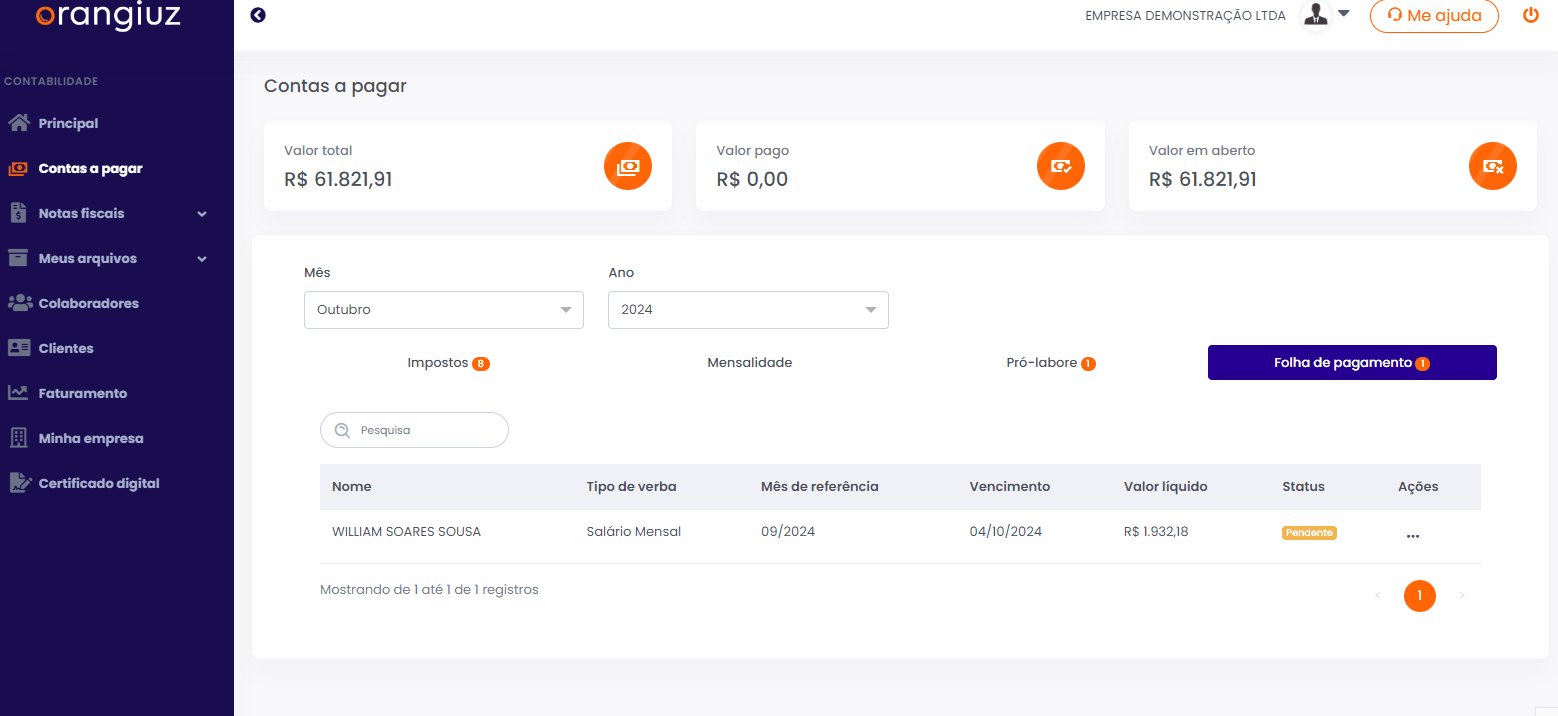Click the Orangiuz logo

pos(108,16)
